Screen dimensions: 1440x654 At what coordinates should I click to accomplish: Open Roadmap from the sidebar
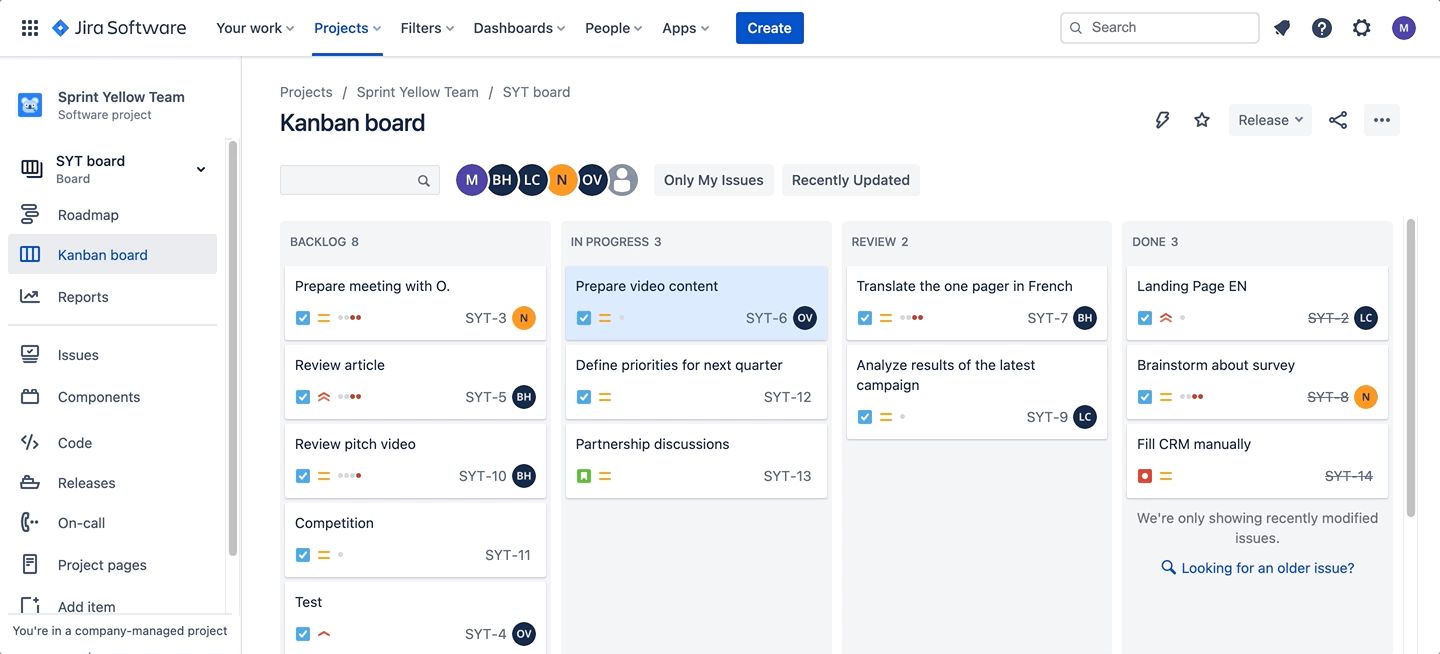[x=88, y=215]
